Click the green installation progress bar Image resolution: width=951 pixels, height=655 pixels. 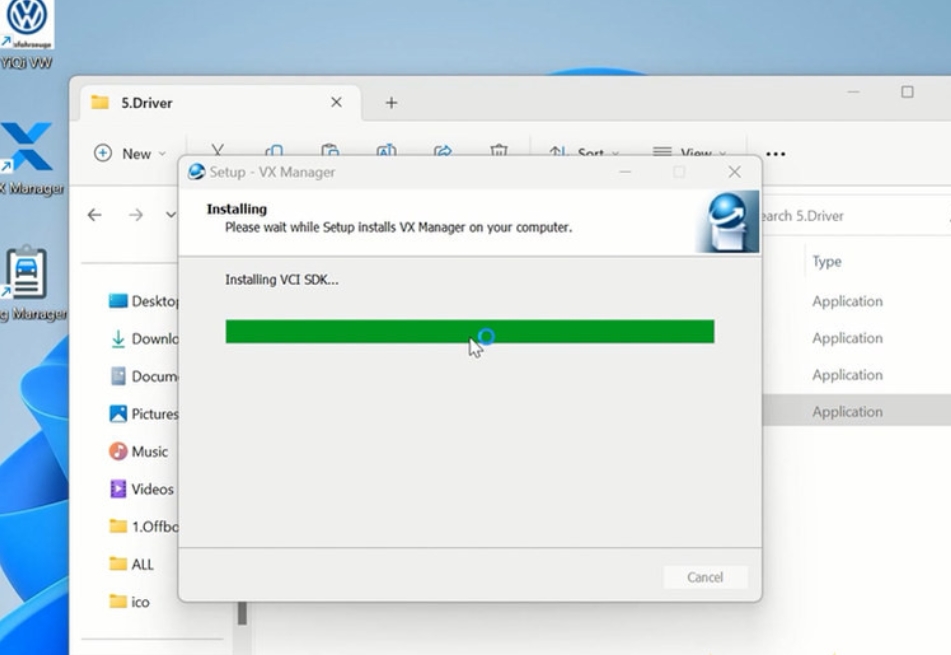[469, 332]
